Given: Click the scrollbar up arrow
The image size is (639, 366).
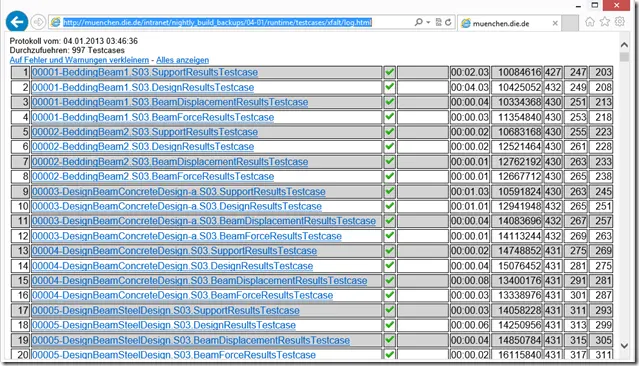Looking at the screenshot, I should click(x=624, y=44).
